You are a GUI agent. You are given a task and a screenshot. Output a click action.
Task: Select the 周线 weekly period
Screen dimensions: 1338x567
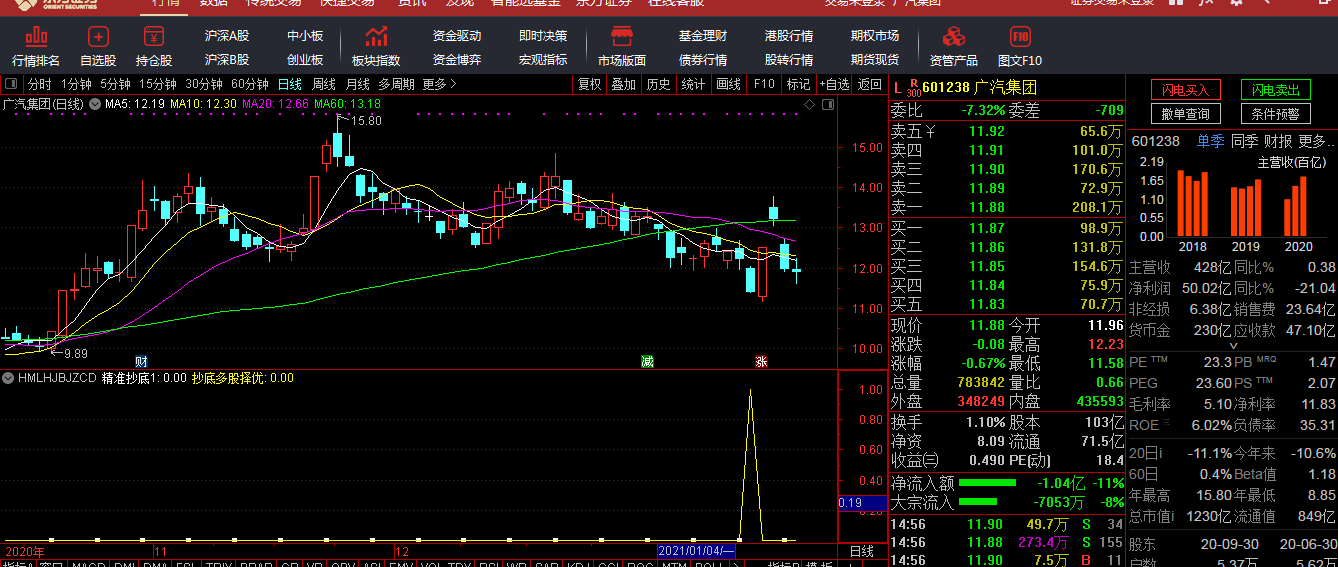[324, 84]
